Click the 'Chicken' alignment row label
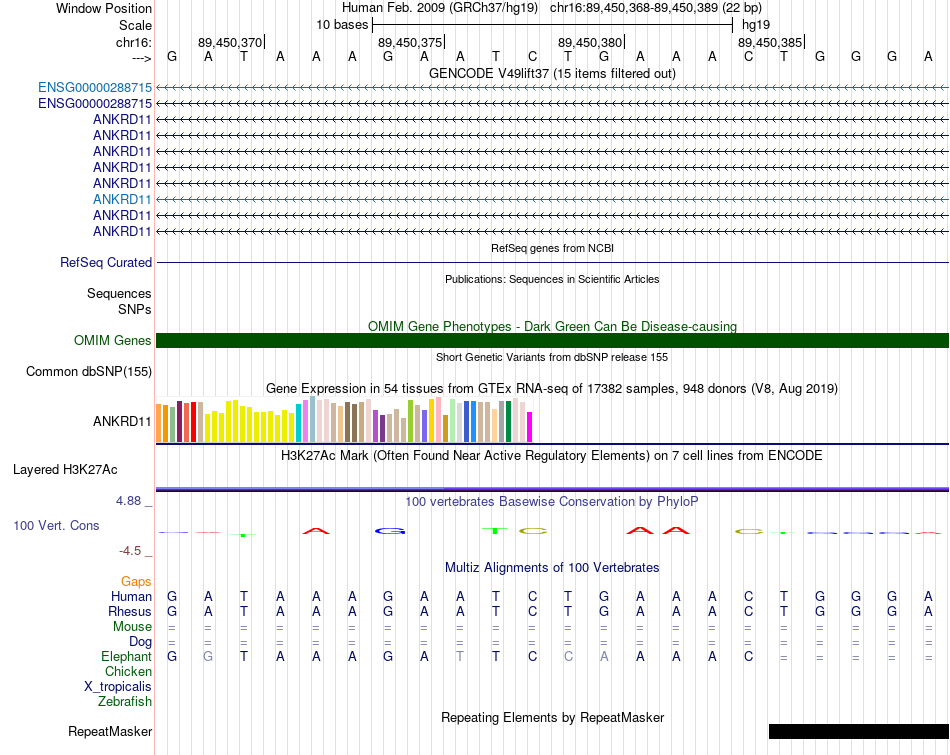The image size is (950, 755). (128, 671)
